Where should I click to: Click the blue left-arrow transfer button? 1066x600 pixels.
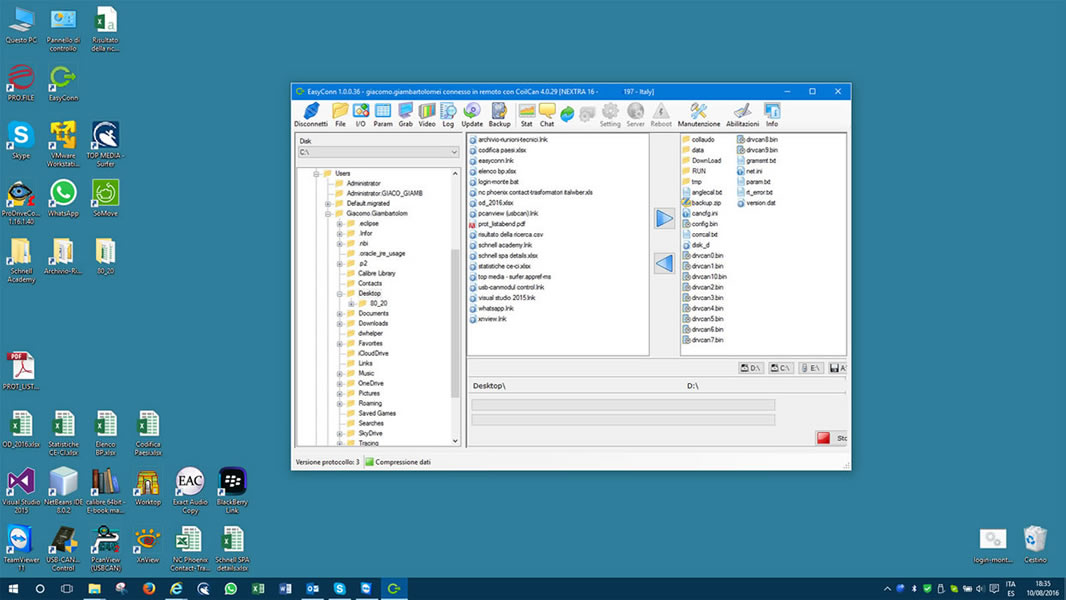(x=664, y=263)
